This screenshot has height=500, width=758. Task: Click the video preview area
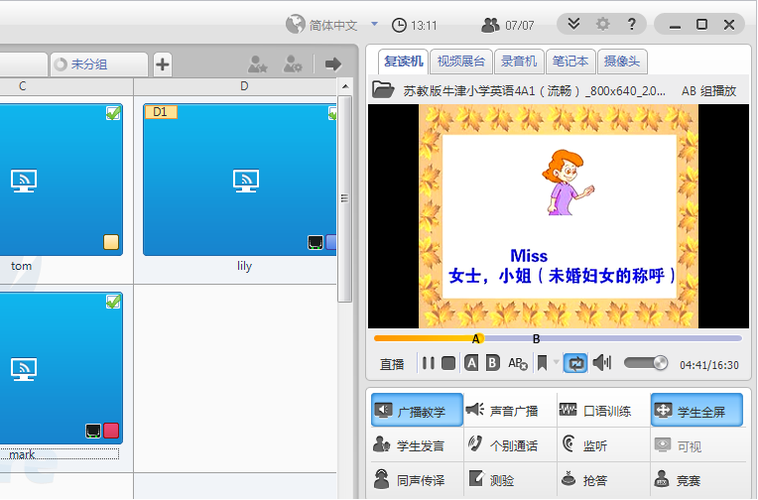pyautogui.click(x=558, y=216)
